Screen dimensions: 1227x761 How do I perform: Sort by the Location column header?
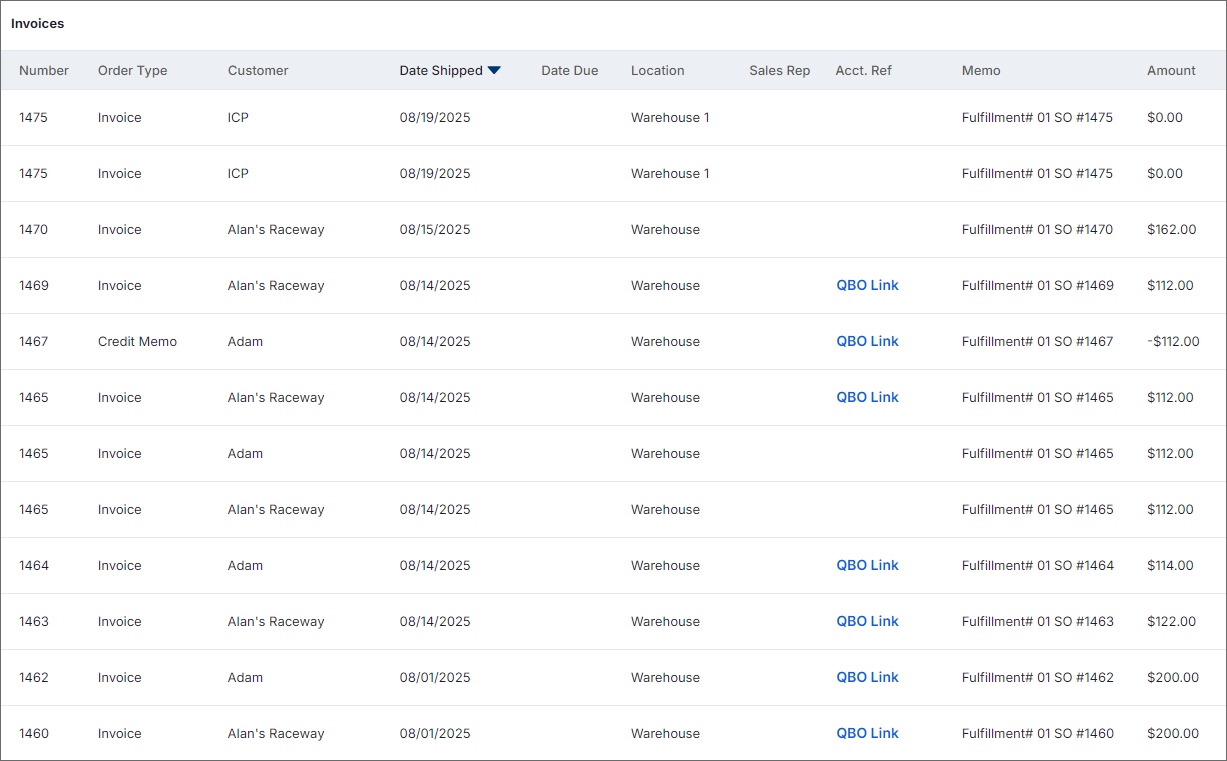pyautogui.click(x=657, y=70)
